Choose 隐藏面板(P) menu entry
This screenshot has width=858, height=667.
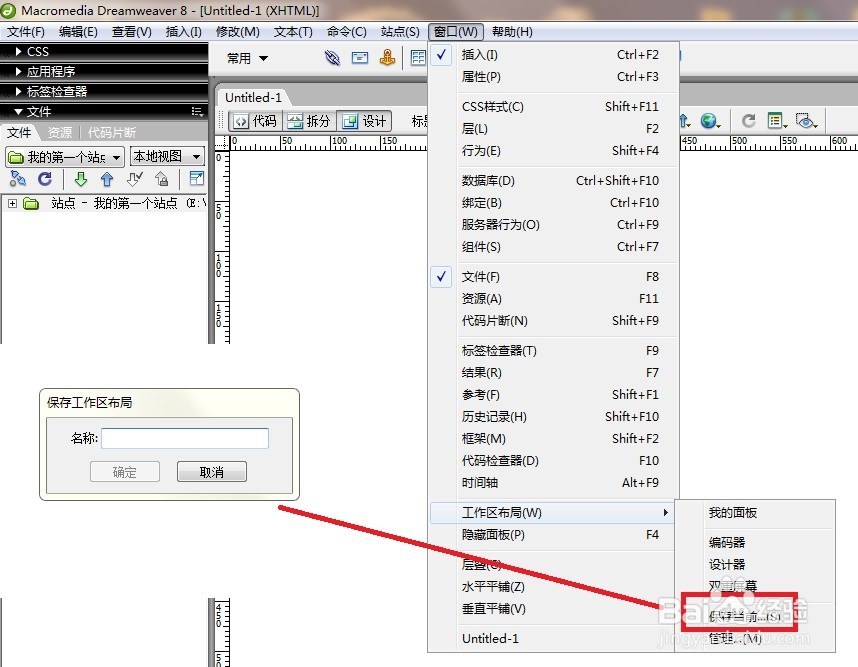pyautogui.click(x=552, y=535)
